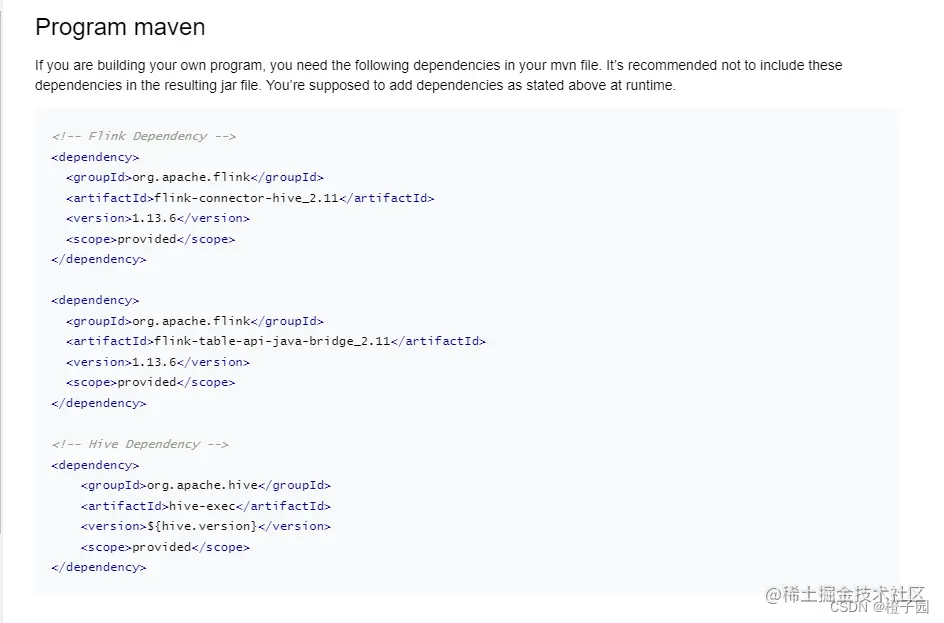Click the first org.apache.flink groupId line
944x623 pixels.
(194, 178)
